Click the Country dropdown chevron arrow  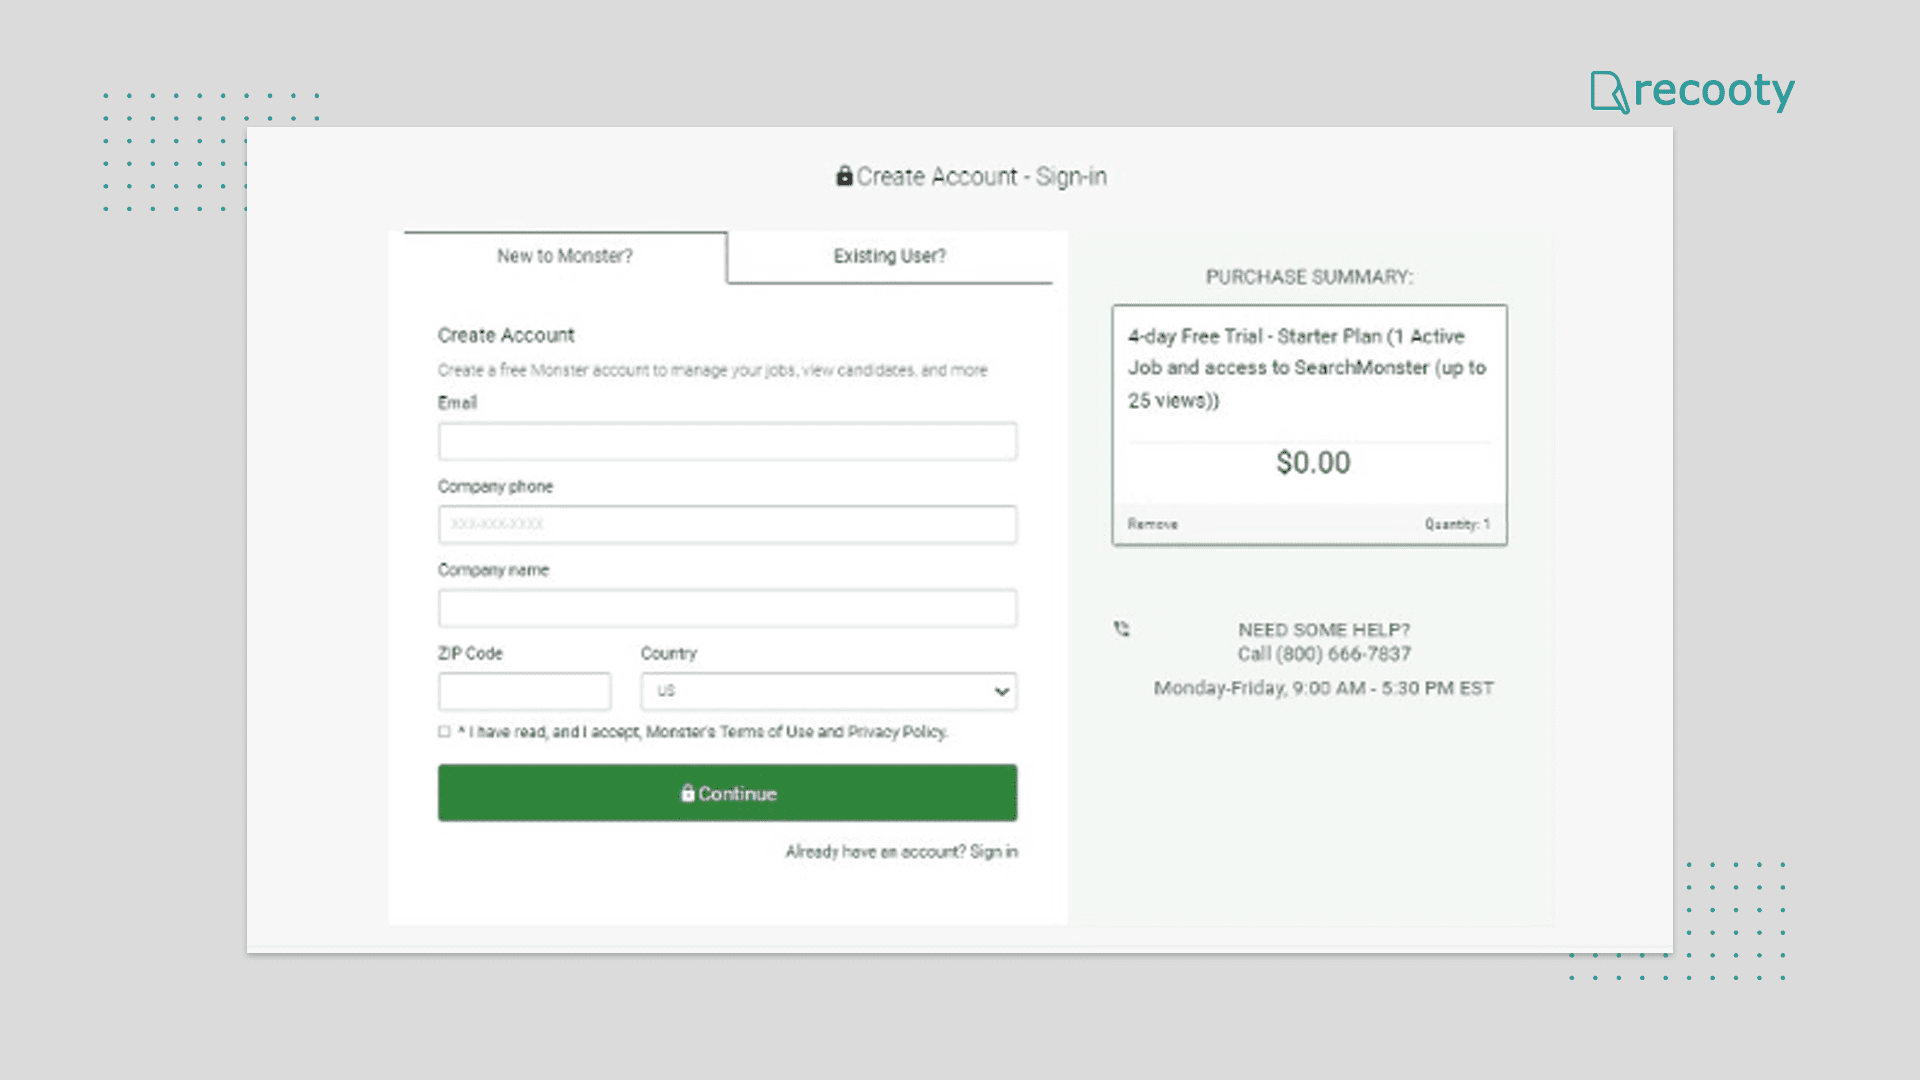click(1001, 691)
